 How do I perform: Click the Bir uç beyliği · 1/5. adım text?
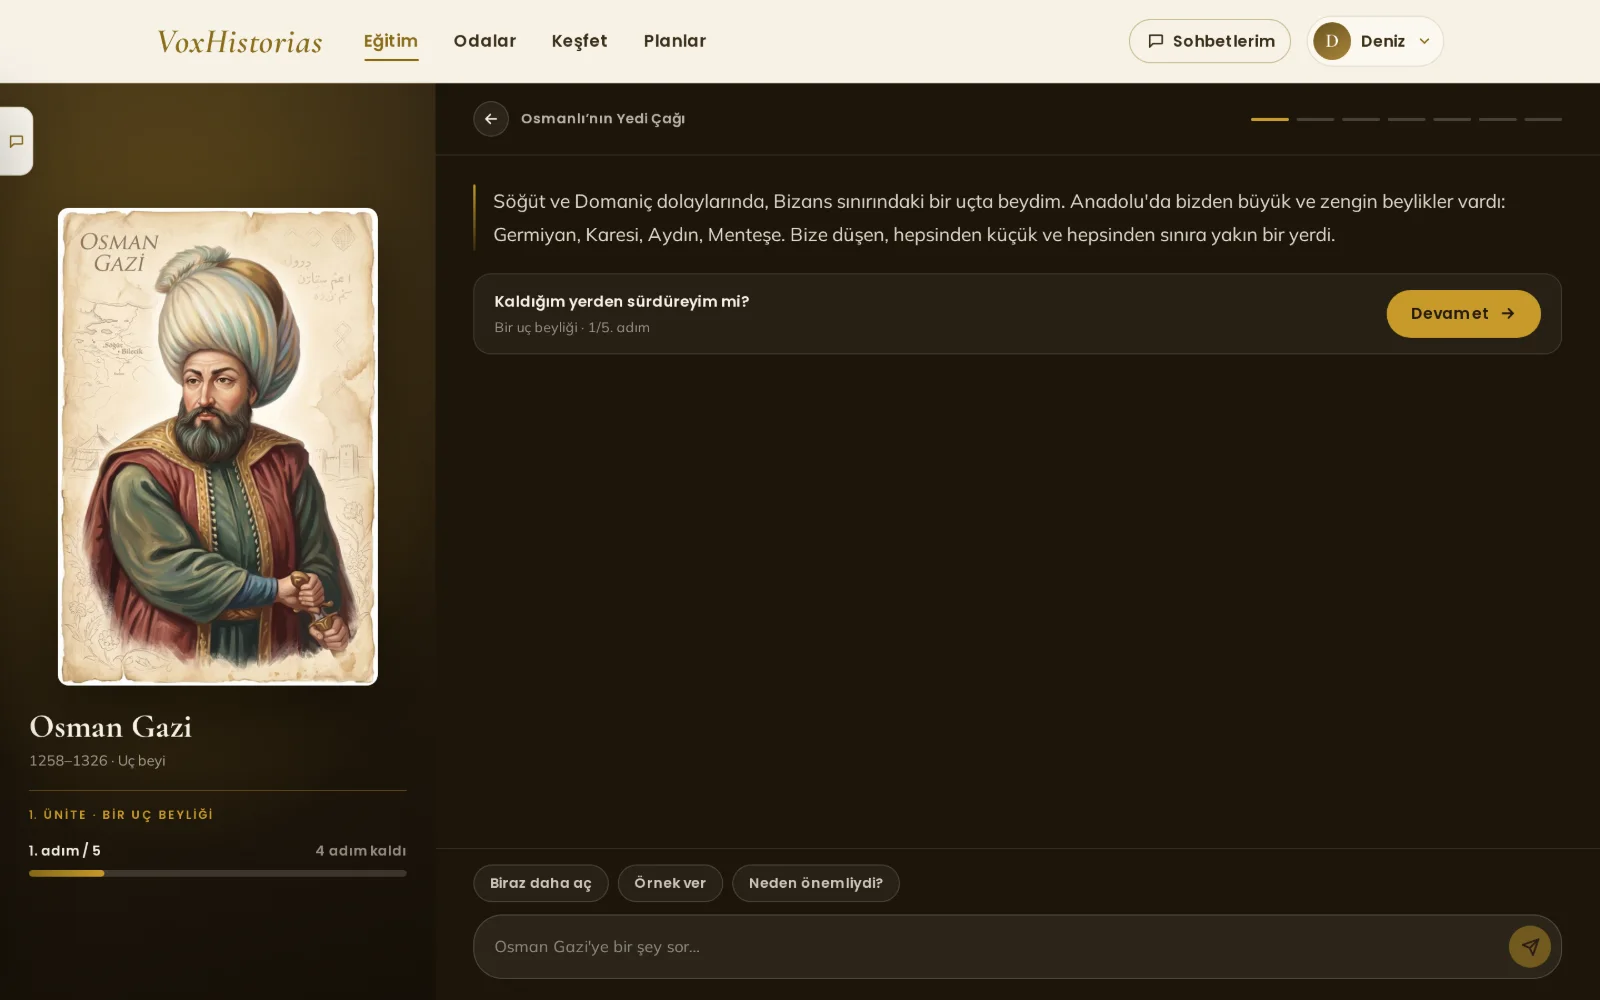(572, 328)
